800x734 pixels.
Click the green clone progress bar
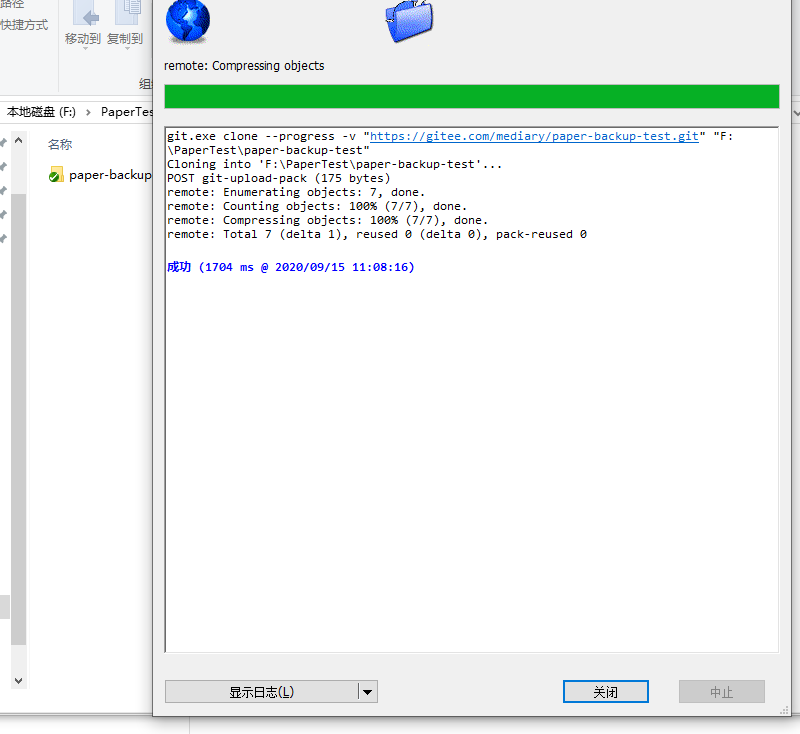click(x=471, y=96)
